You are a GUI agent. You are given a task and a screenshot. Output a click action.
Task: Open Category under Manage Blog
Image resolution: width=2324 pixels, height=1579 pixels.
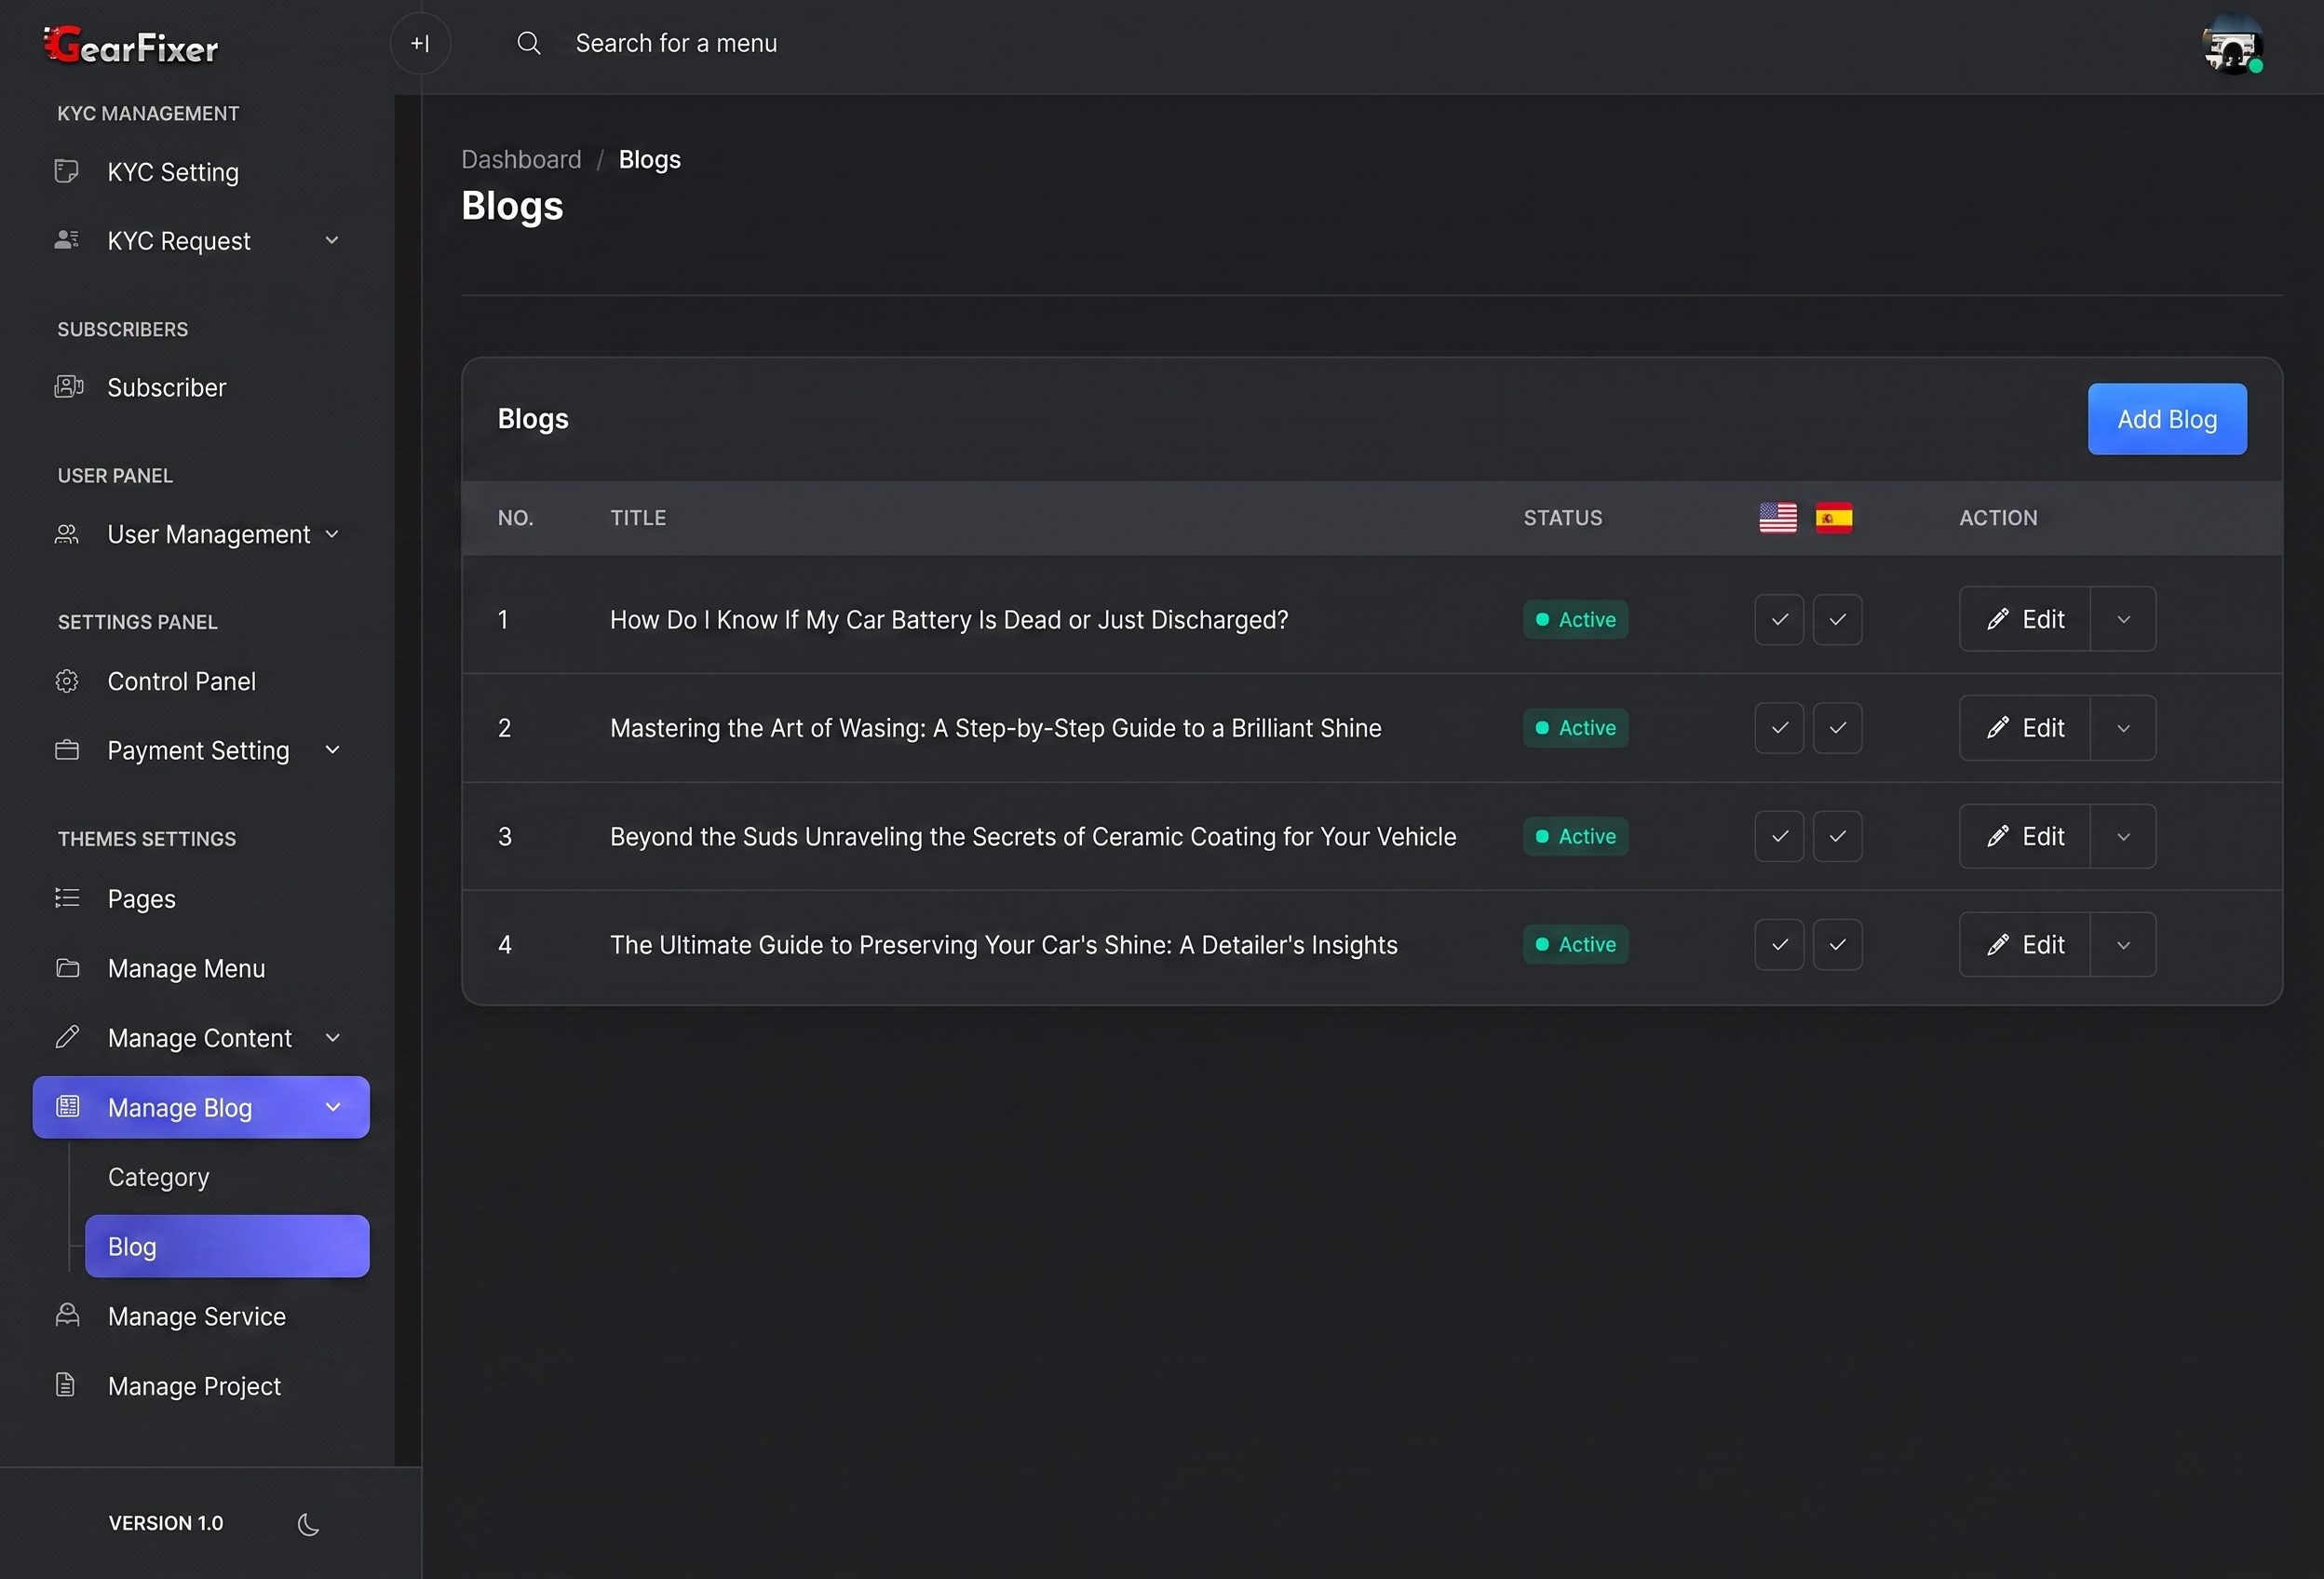pos(158,1177)
